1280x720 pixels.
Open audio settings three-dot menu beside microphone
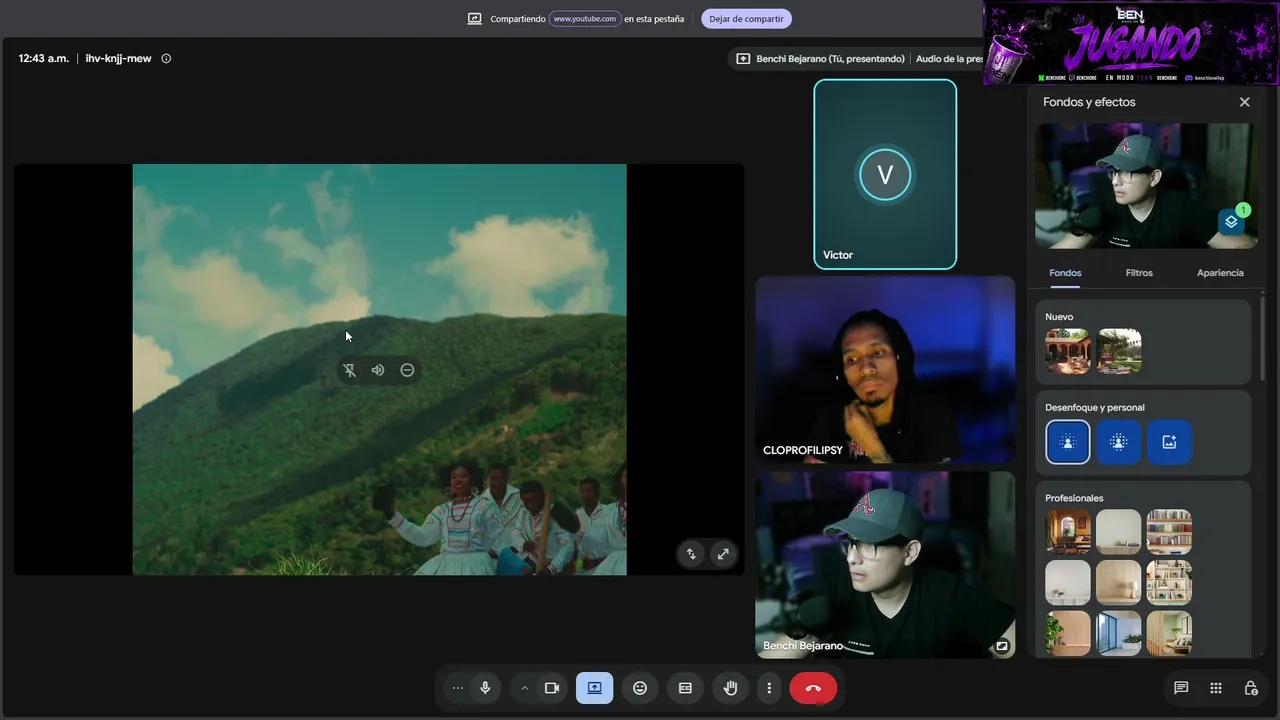pyautogui.click(x=458, y=688)
